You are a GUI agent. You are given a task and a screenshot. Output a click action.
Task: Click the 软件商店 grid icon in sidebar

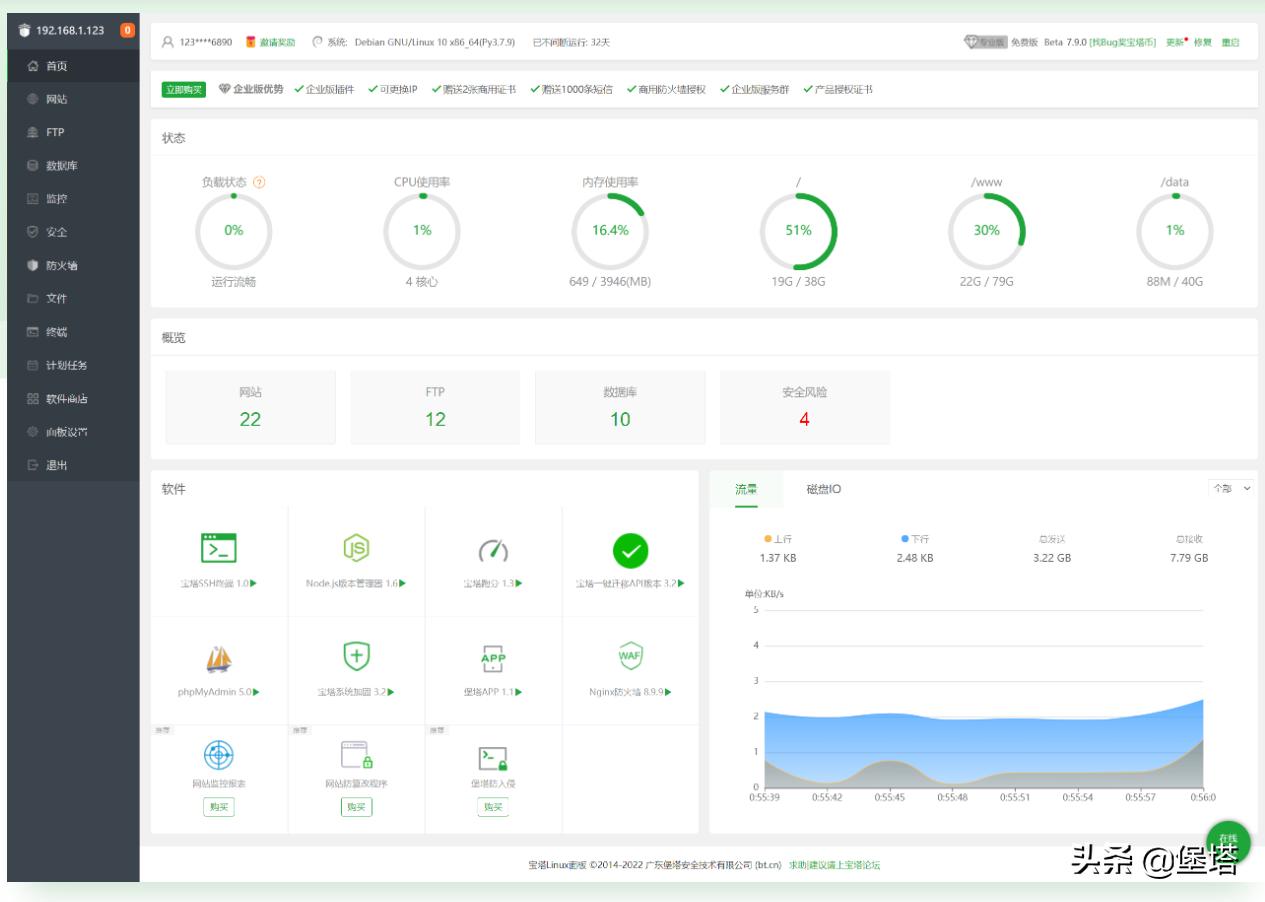[33, 399]
